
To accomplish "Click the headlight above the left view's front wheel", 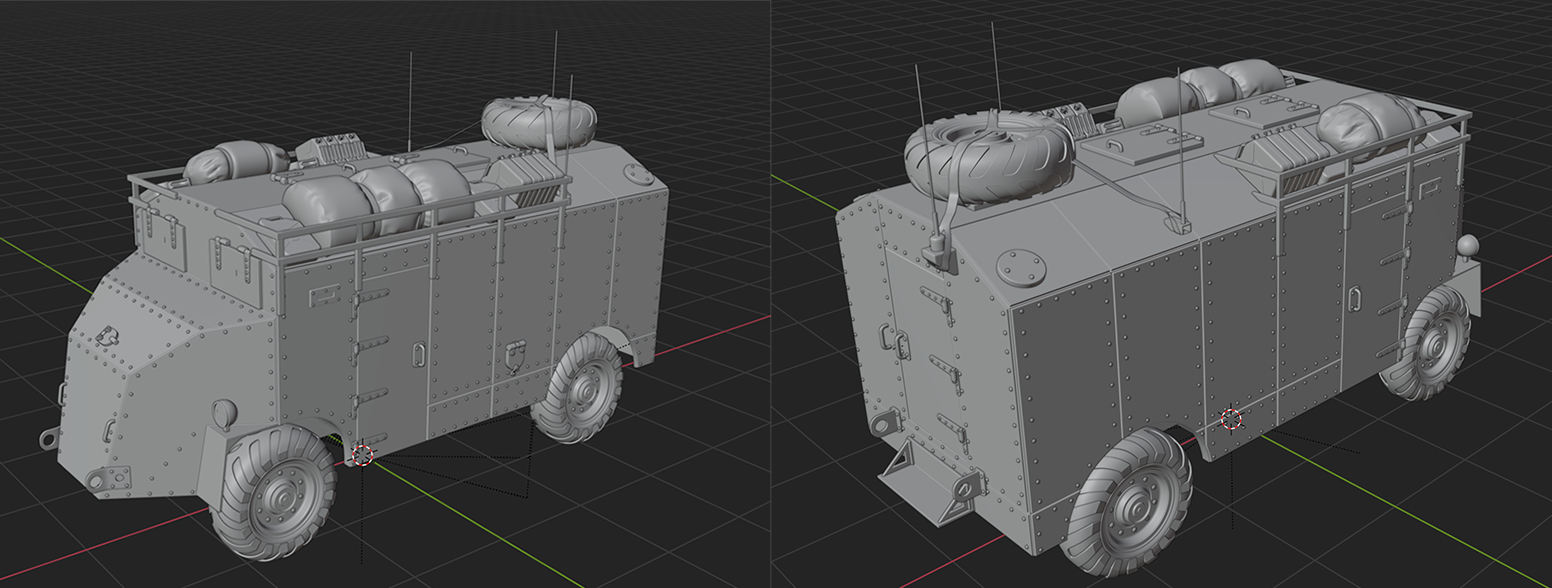I will (x=224, y=411).
